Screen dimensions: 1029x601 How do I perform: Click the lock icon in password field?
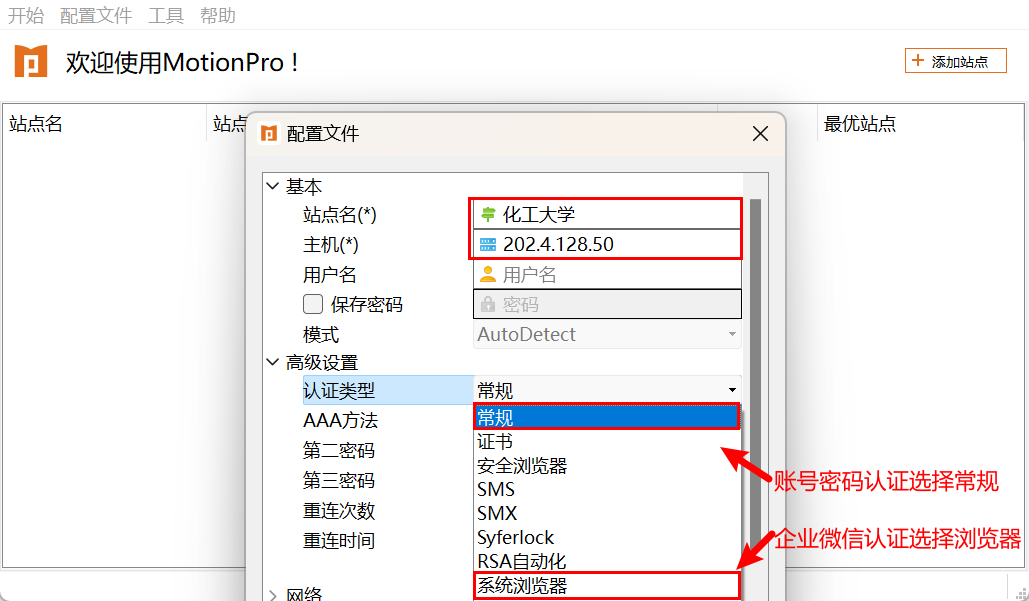[x=488, y=305]
